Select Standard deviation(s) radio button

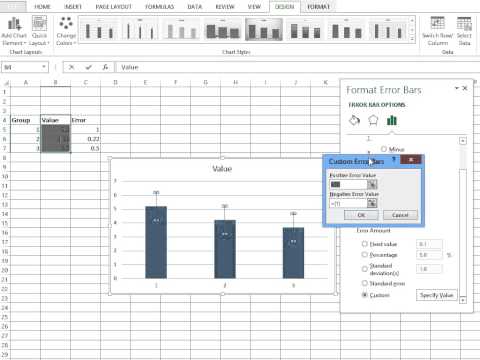click(365, 269)
